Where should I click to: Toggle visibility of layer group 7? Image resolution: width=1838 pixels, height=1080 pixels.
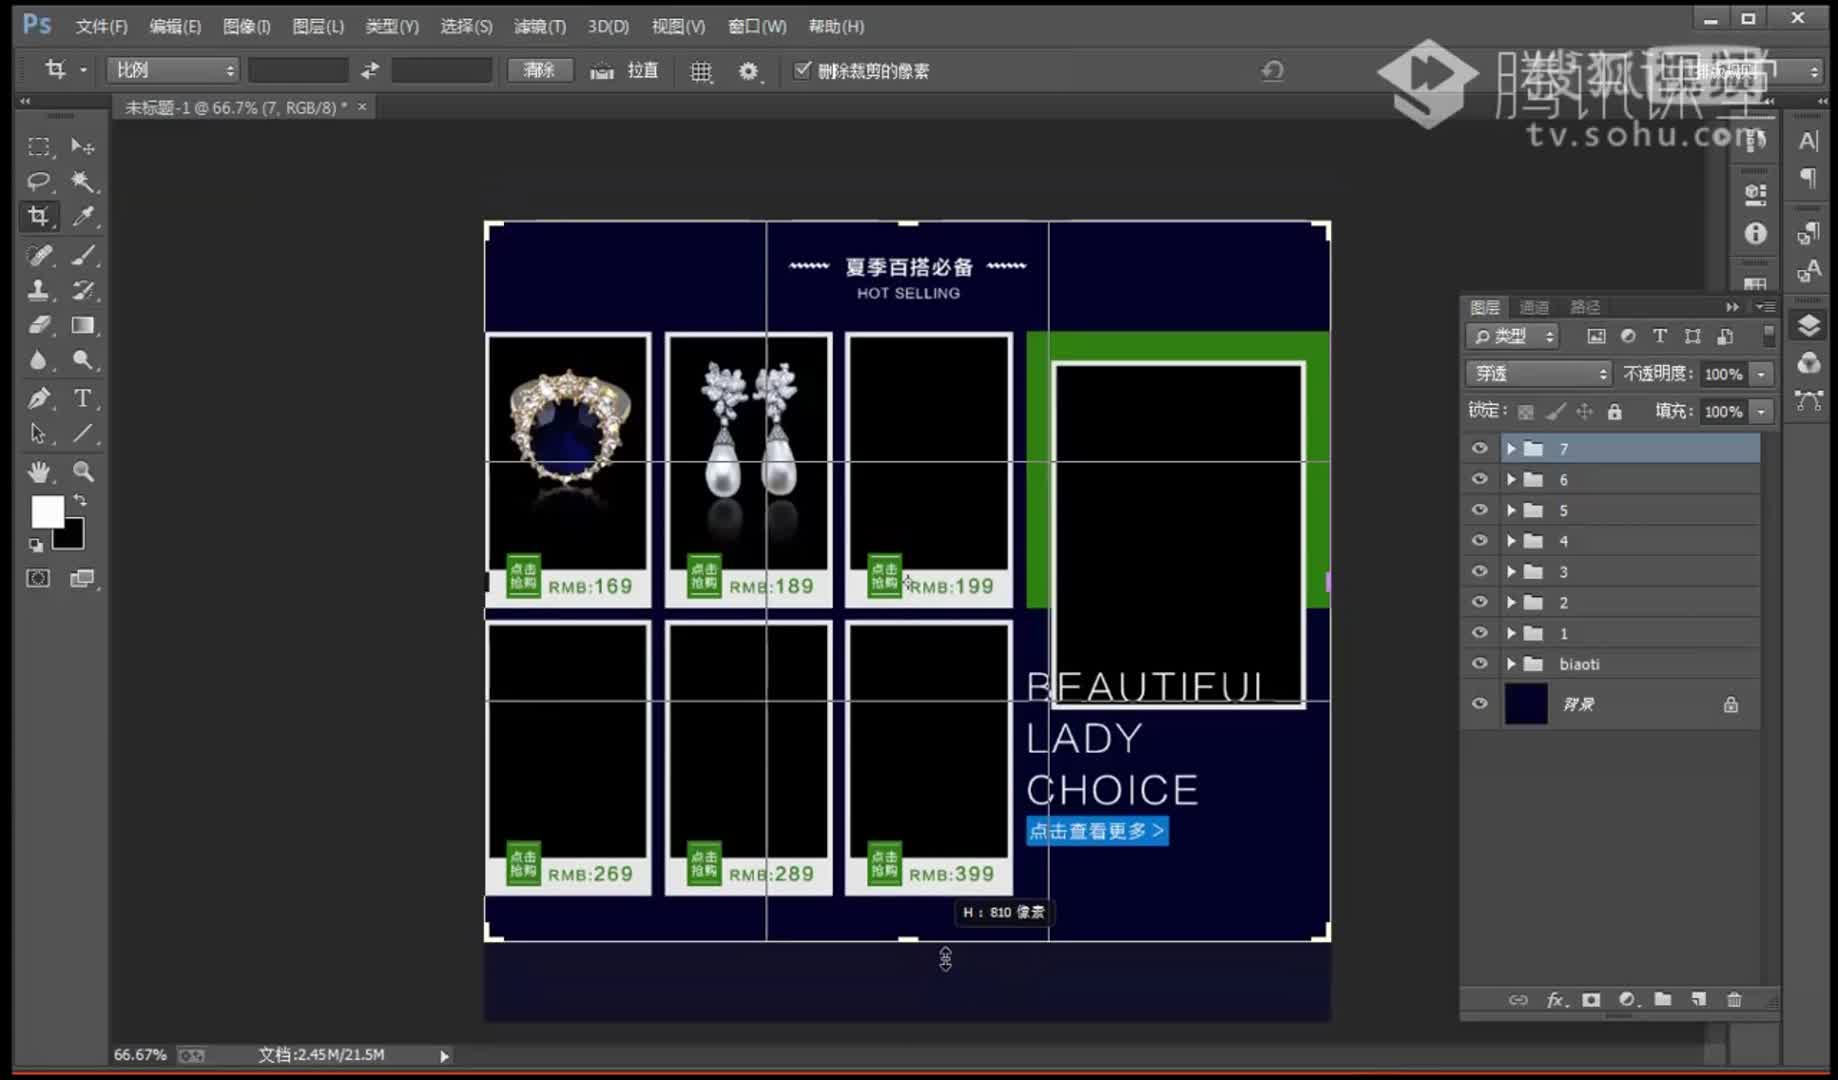pyautogui.click(x=1479, y=449)
